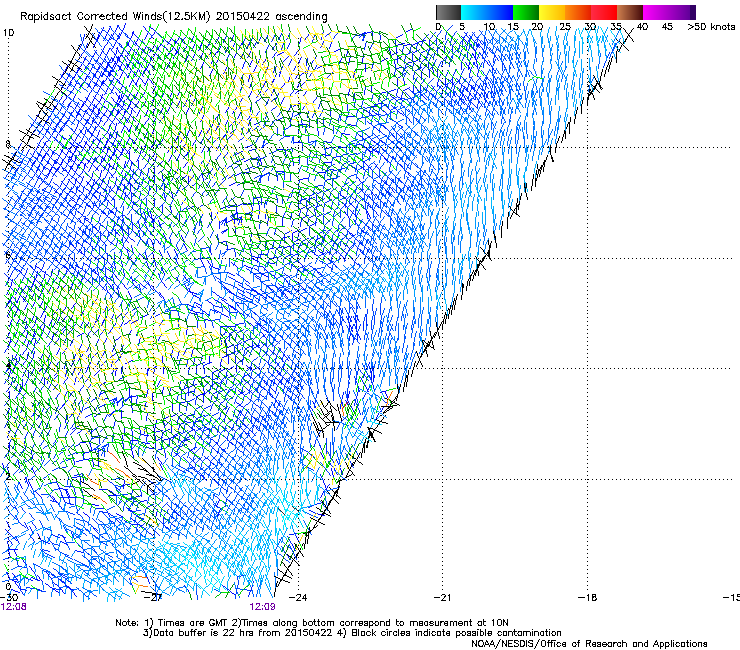
Task: Select the red 30–35 knots legend segment
Action: click(604, 12)
